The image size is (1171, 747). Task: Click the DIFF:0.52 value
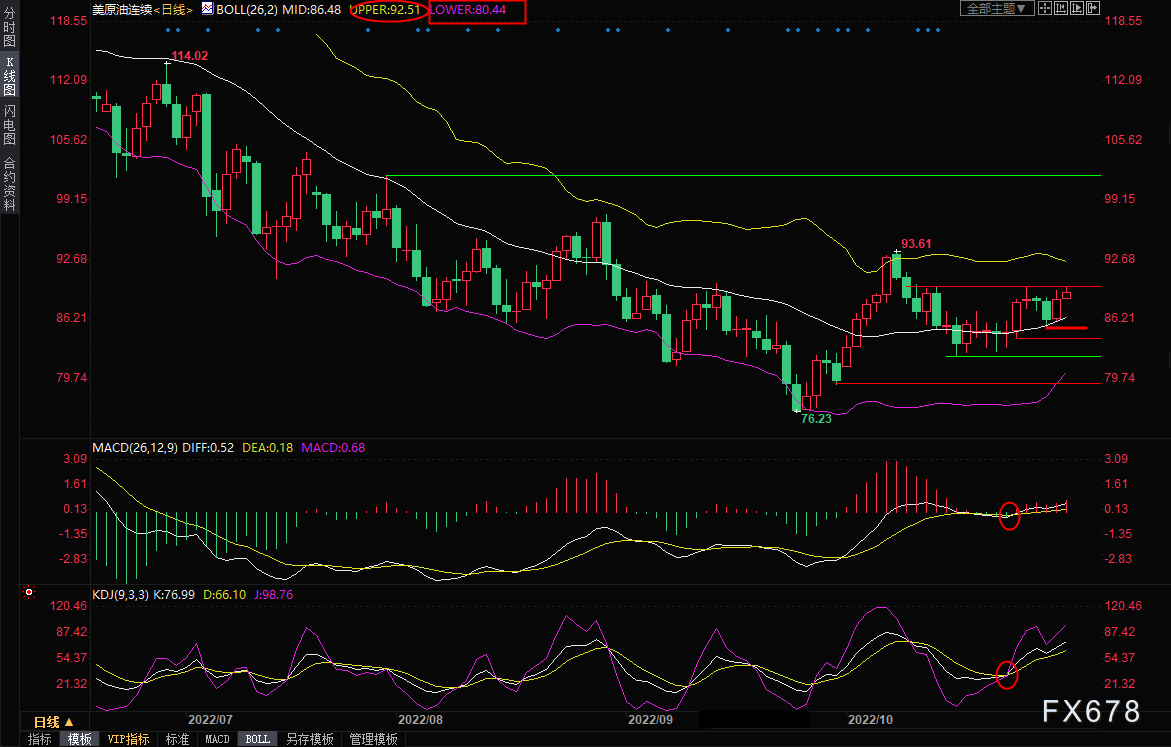click(x=208, y=447)
